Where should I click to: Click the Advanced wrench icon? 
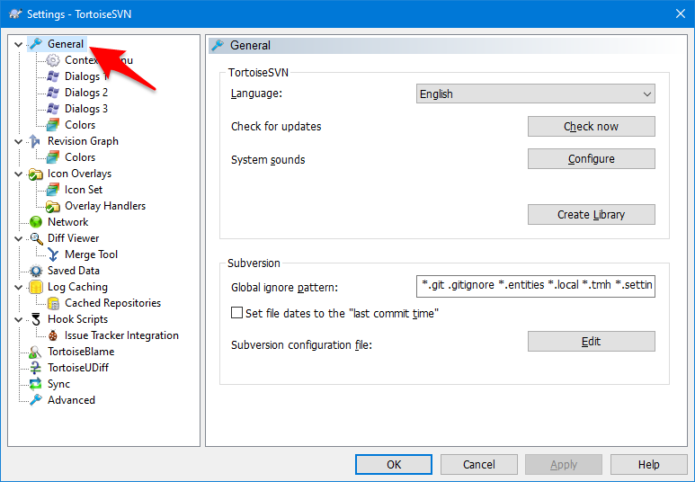coord(36,400)
